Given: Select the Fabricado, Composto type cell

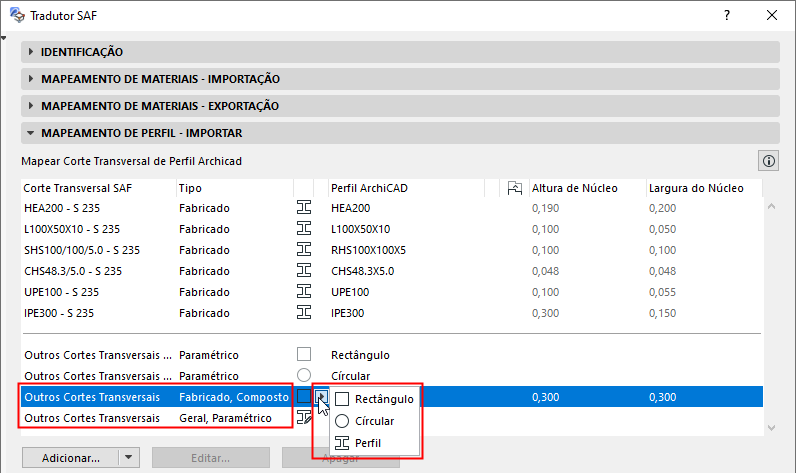Looking at the screenshot, I should (234, 397).
